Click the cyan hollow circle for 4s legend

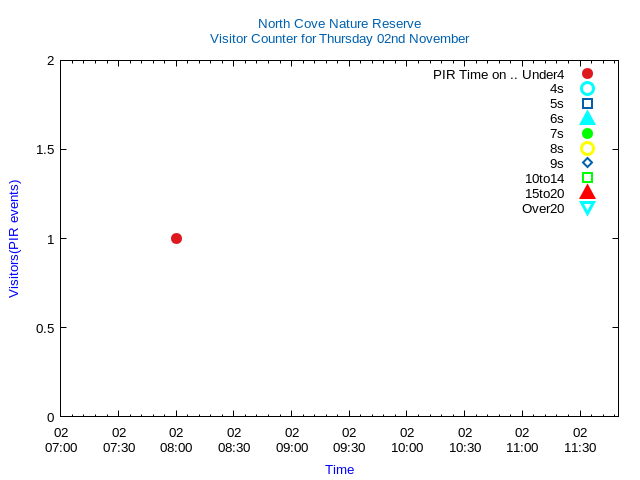pos(587,89)
